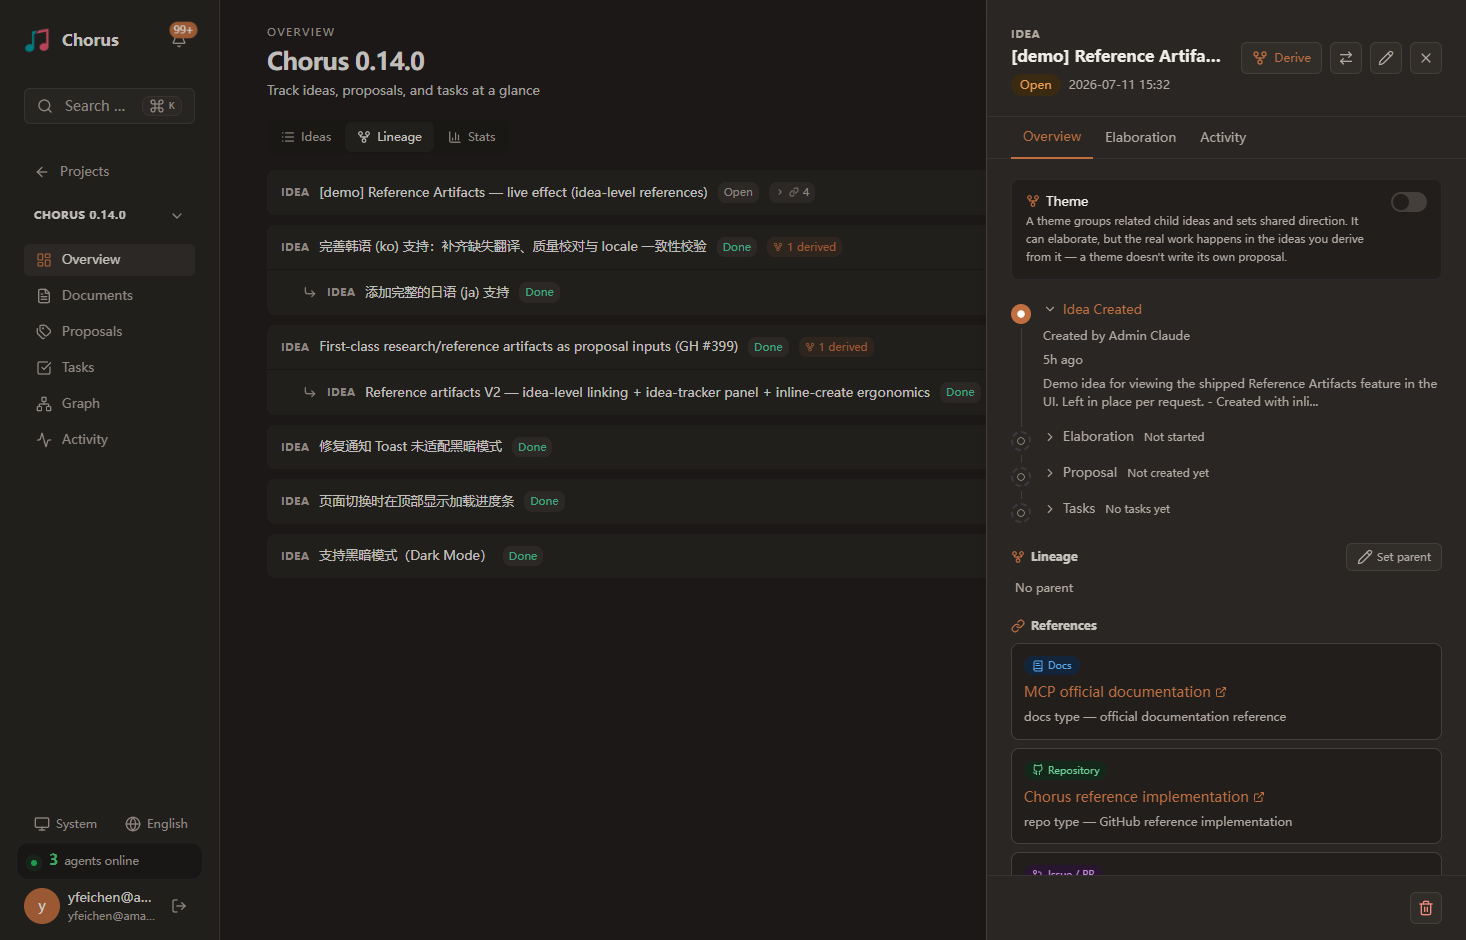Select the Overview tab in idea panel

point(1052,137)
